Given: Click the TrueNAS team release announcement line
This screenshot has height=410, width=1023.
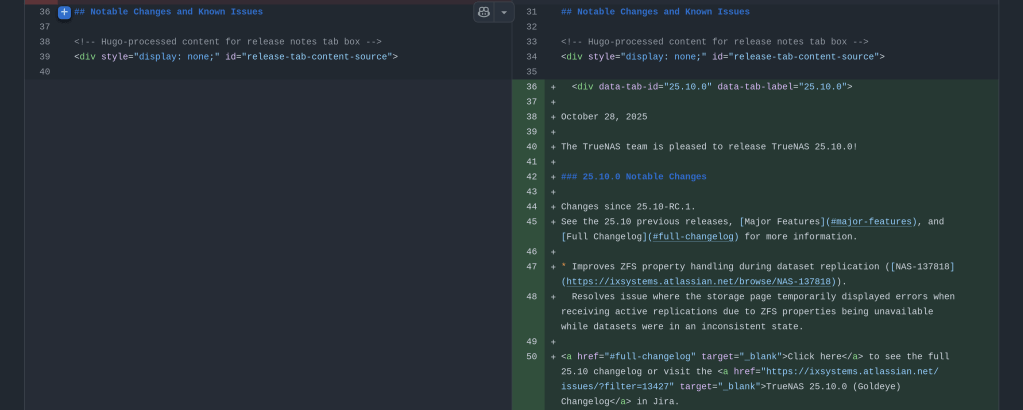Looking at the screenshot, I should click(x=709, y=147).
